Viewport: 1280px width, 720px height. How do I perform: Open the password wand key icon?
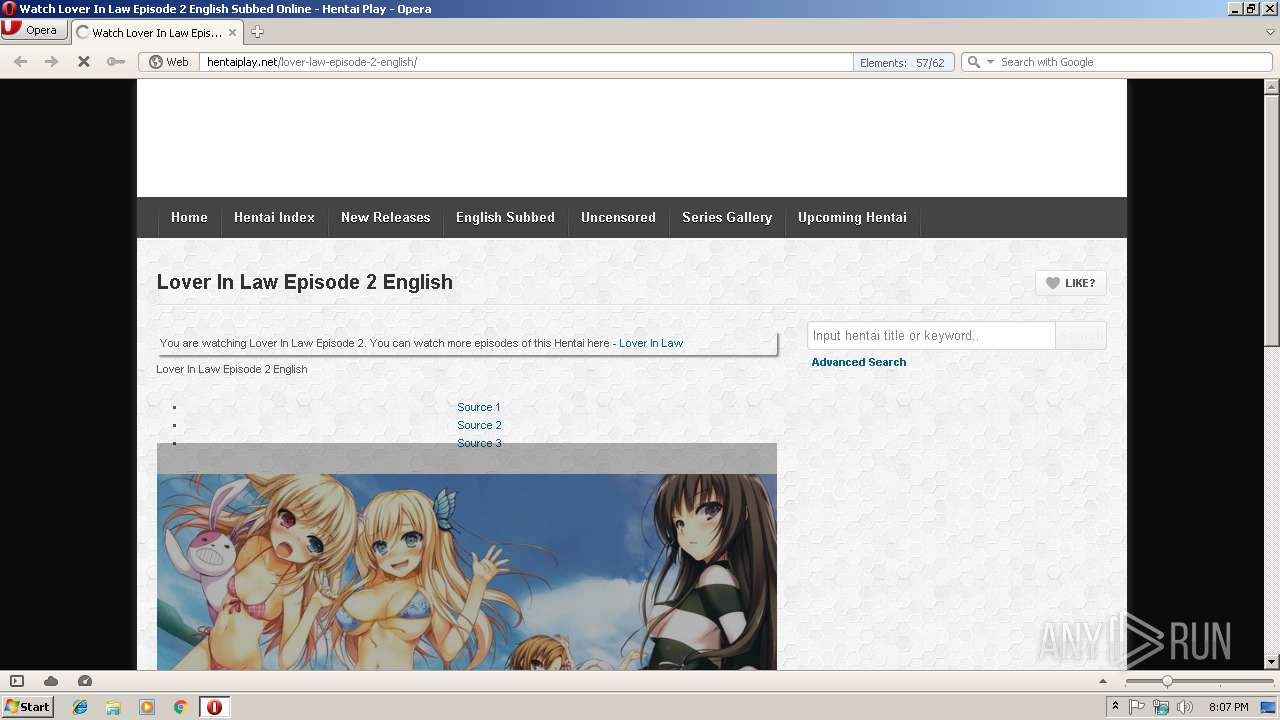pos(116,62)
